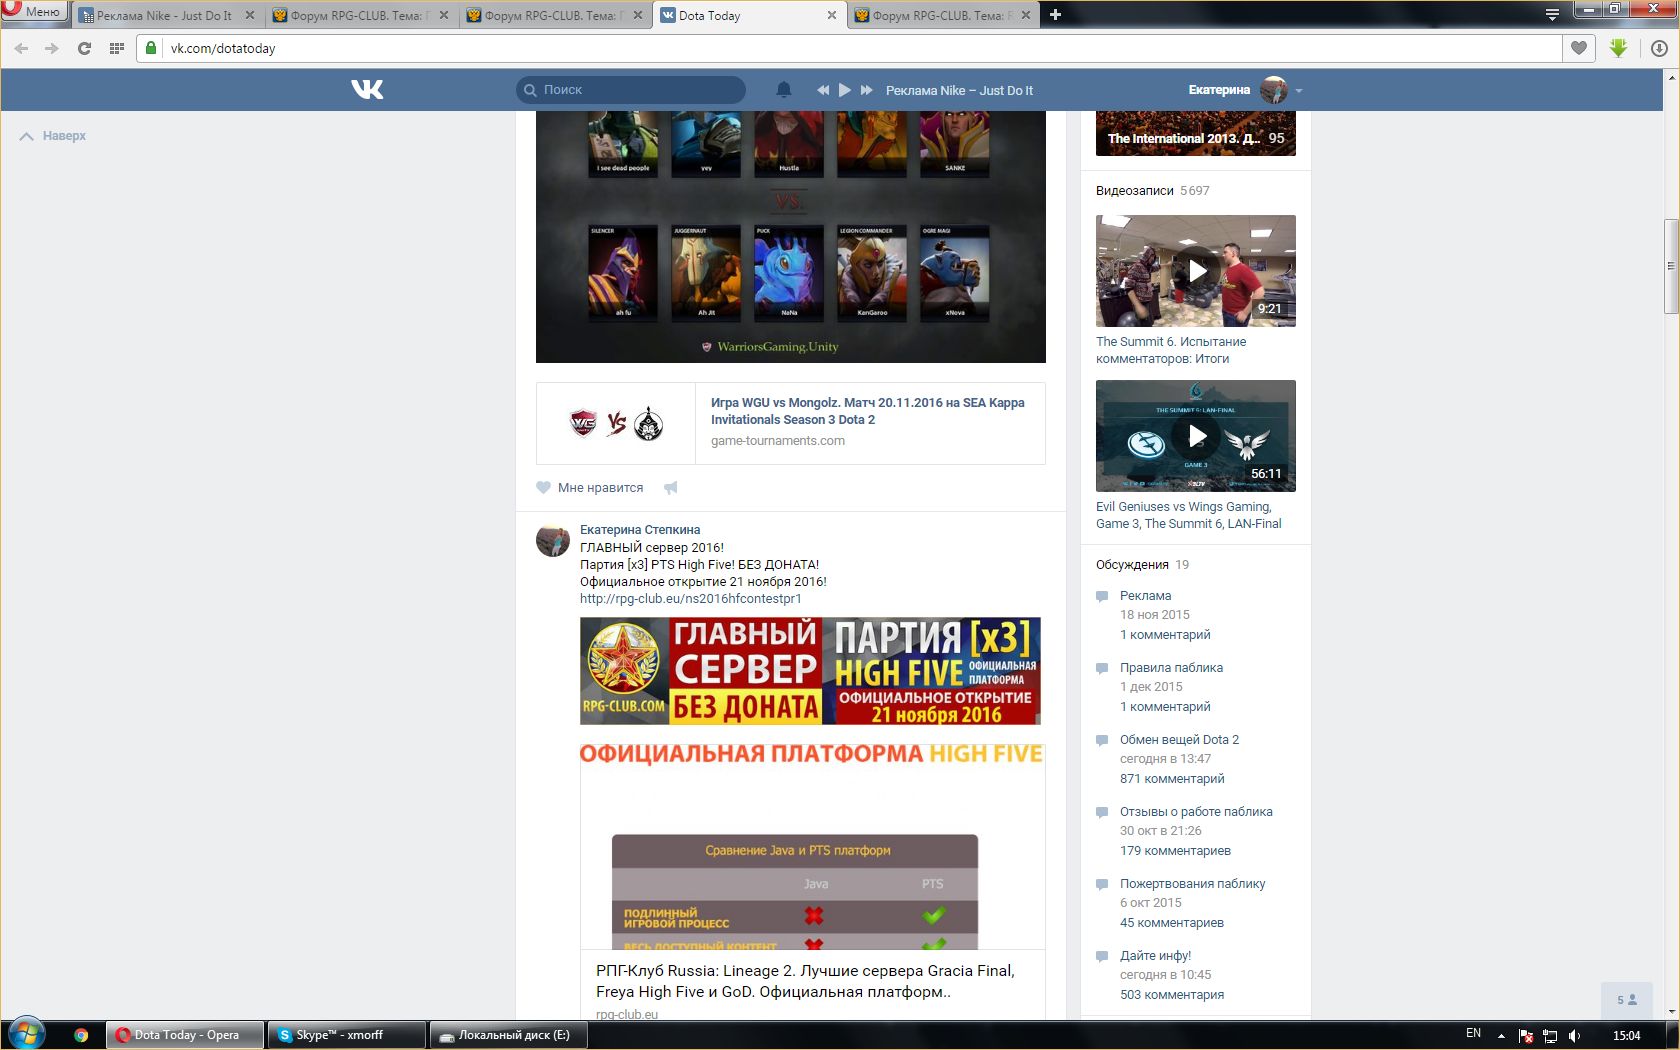Focus the address bar showing vk.com/dotatoday
The width and height of the screenshot is (1680, 1050).
850,48
